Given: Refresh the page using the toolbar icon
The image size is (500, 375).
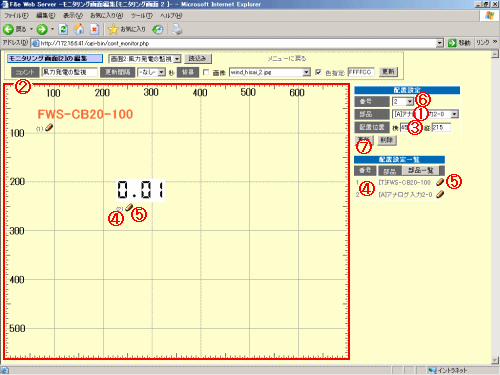Looking at the screenshot, I should [x=63, y=29].
